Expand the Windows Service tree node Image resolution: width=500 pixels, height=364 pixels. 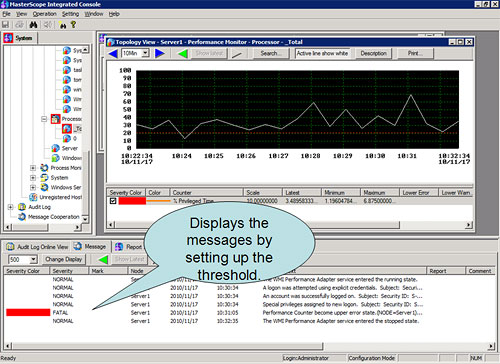[x=33, y=187]
